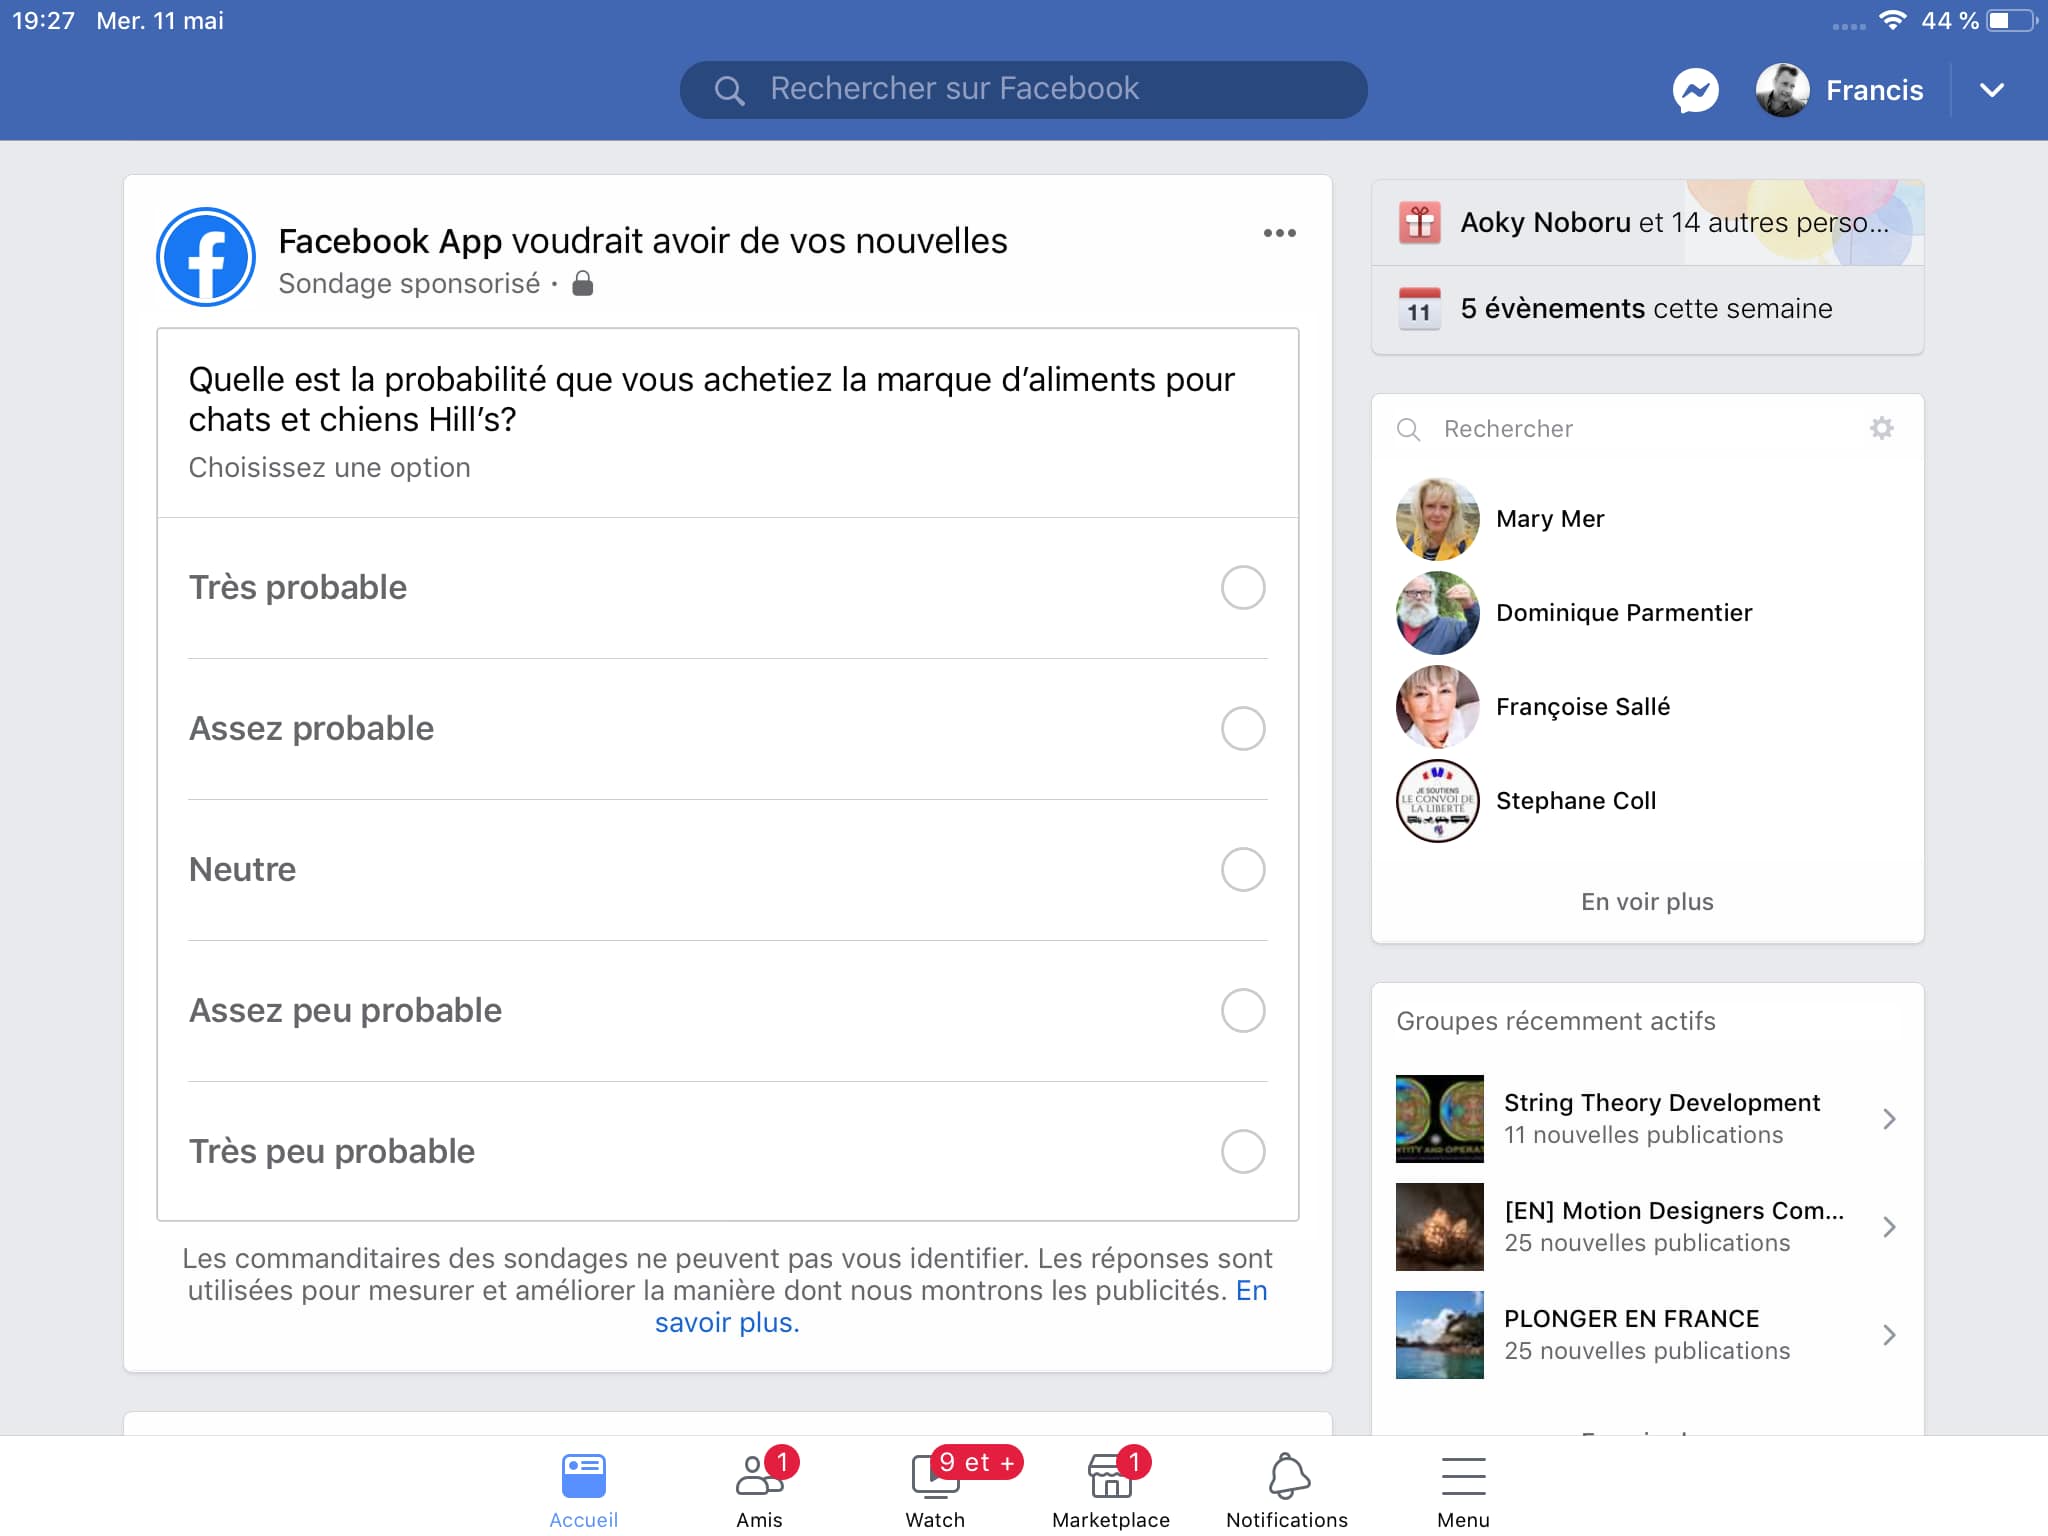Open chat with Mary Mer
The height and width of the screenshot is (1536, 2048).
(1647, 519)
